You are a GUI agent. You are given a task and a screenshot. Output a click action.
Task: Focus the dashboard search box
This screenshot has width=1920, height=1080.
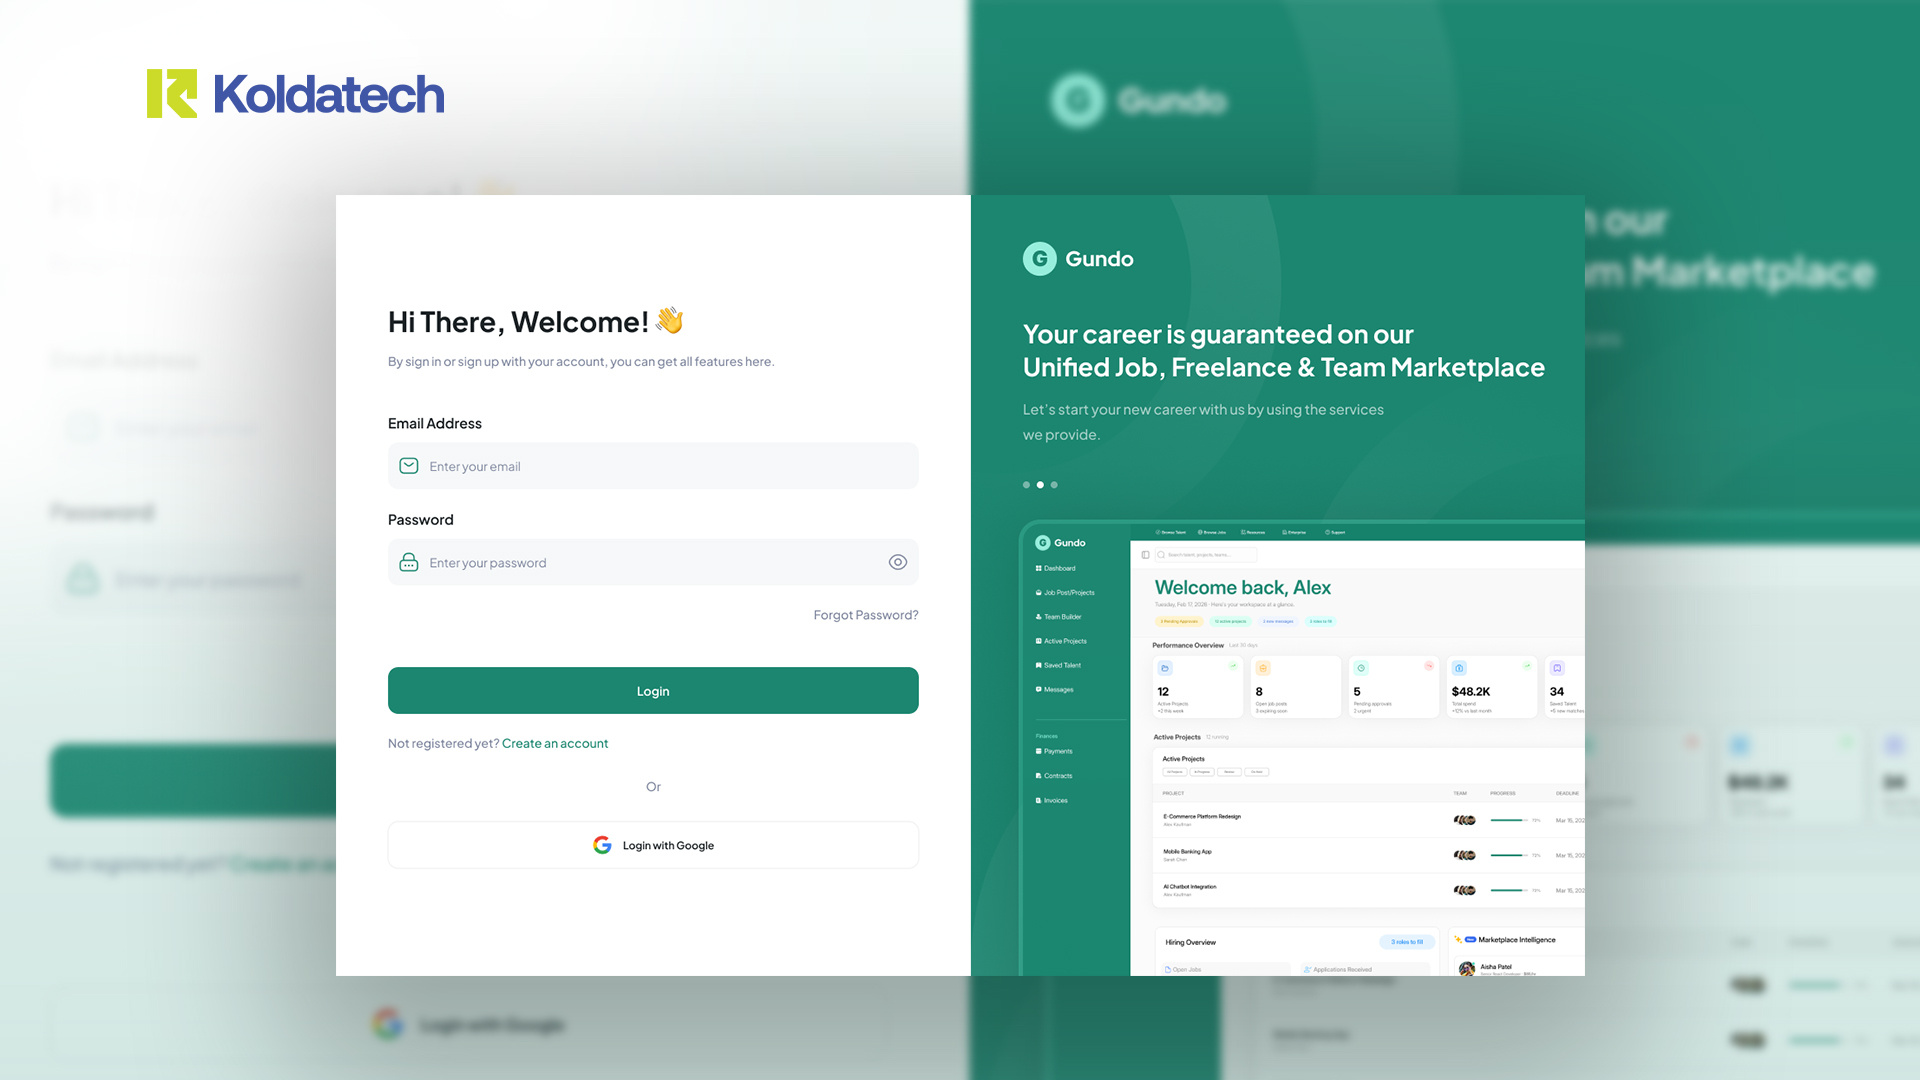click(x=1206, y=554)
